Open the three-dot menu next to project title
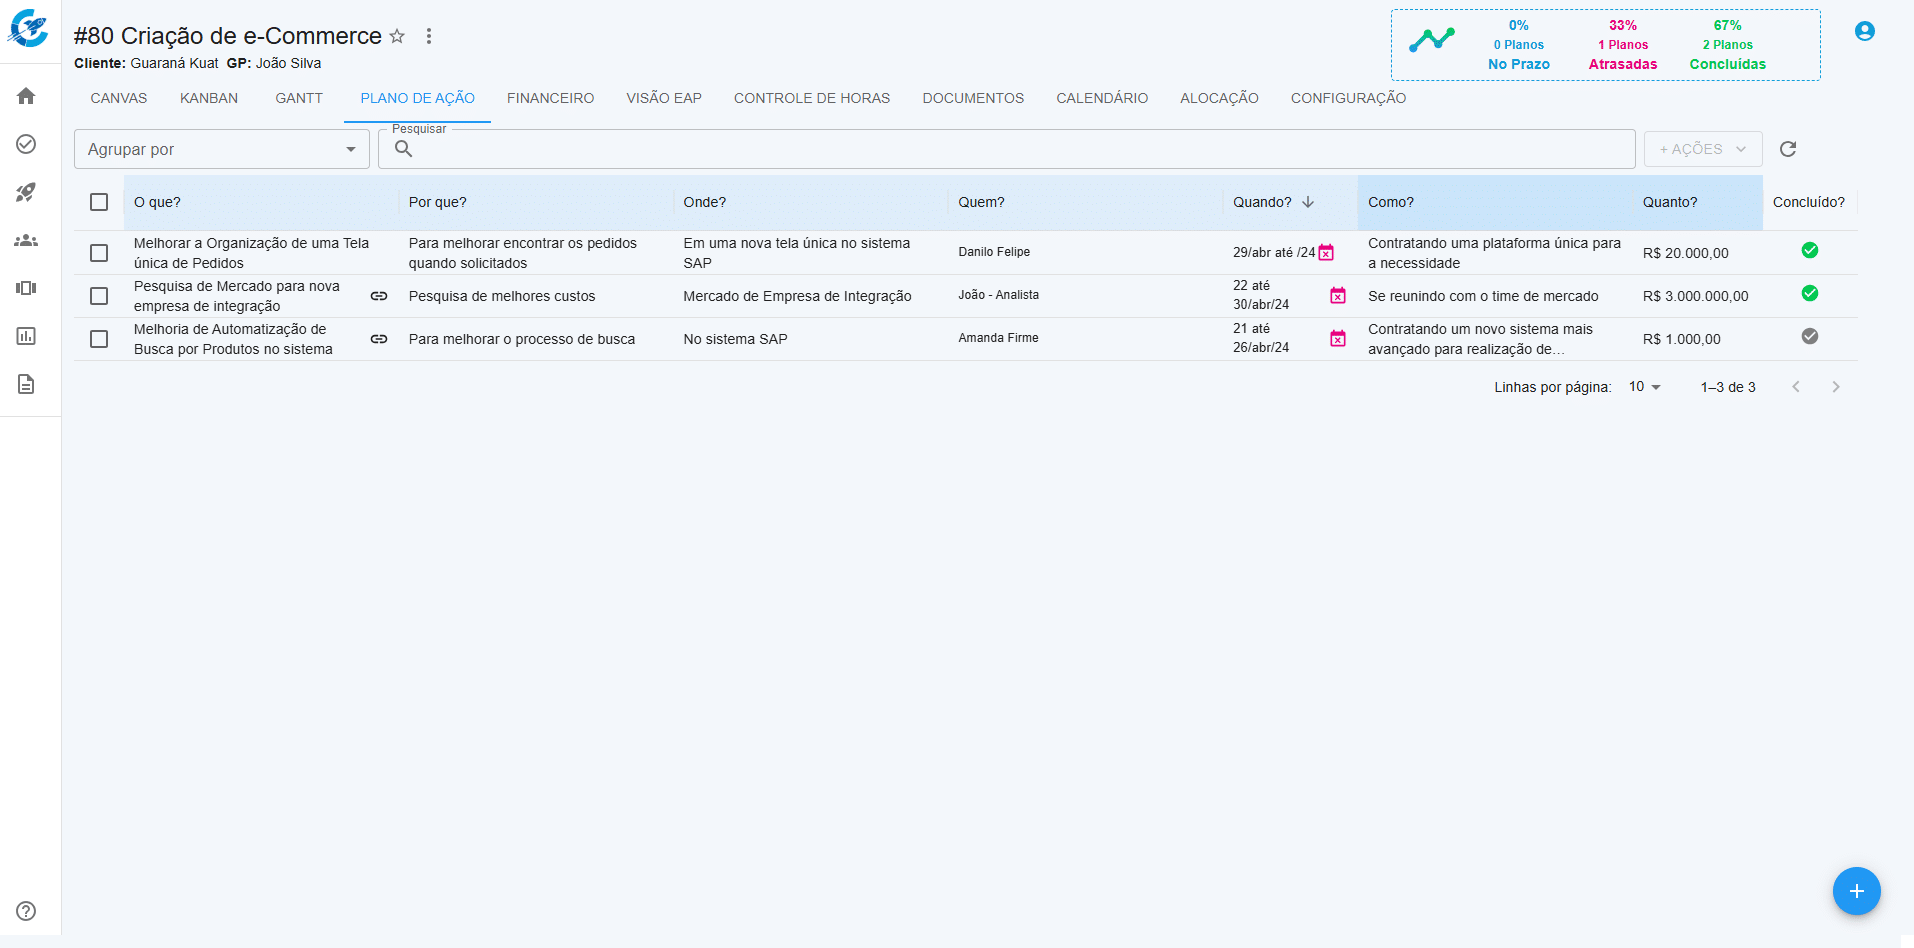Image resolution: width=1914 pixels, height=948 pixels. (429, 36)
